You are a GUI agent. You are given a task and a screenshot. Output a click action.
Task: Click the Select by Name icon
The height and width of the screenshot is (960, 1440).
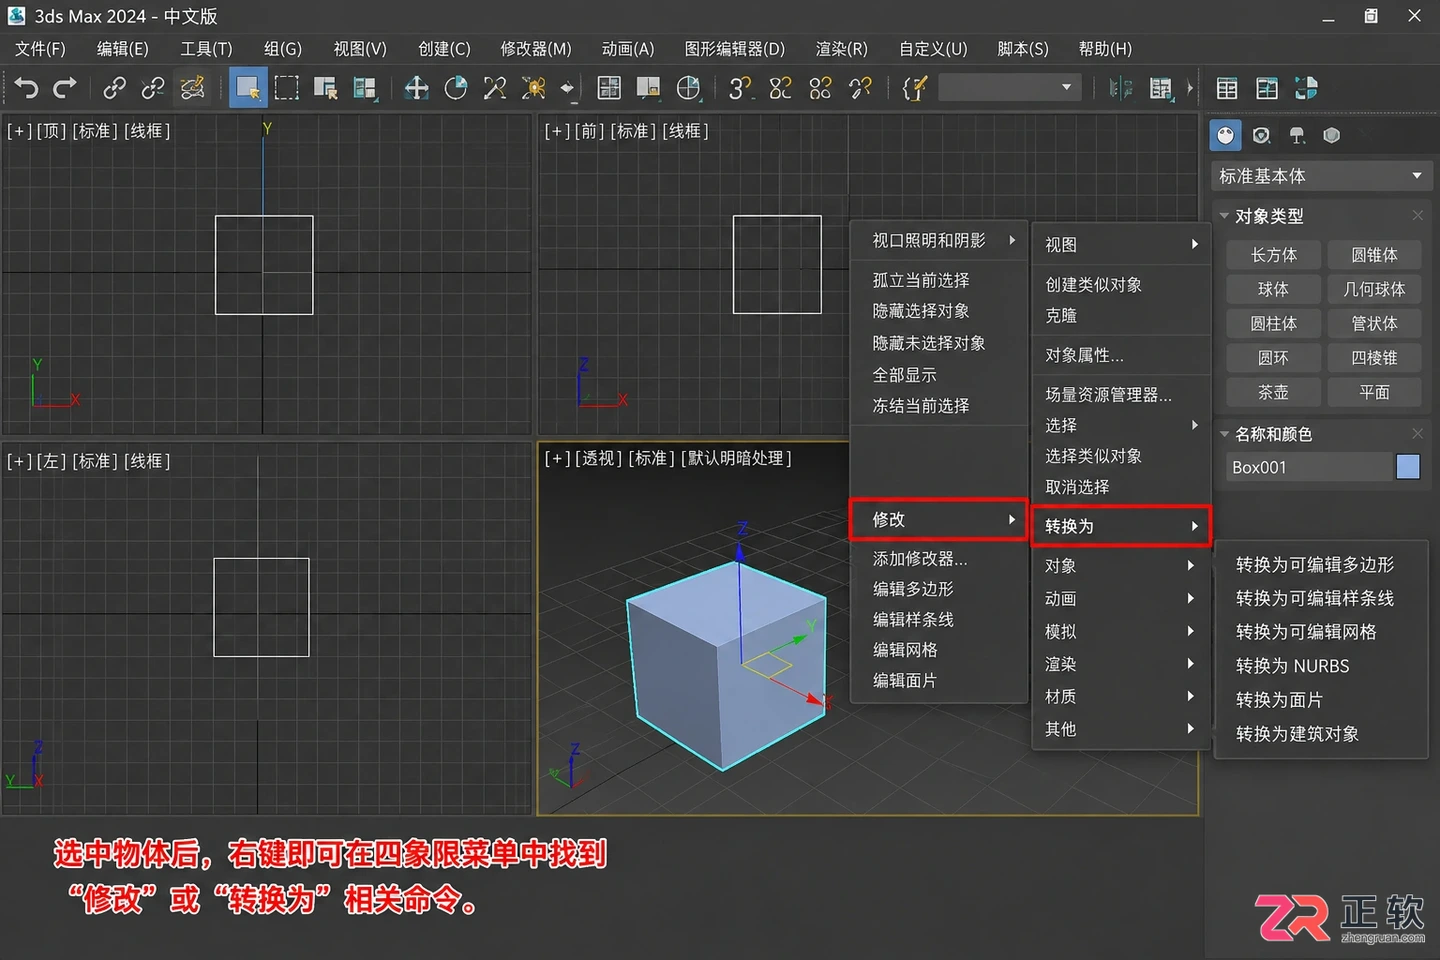(325, 88)
